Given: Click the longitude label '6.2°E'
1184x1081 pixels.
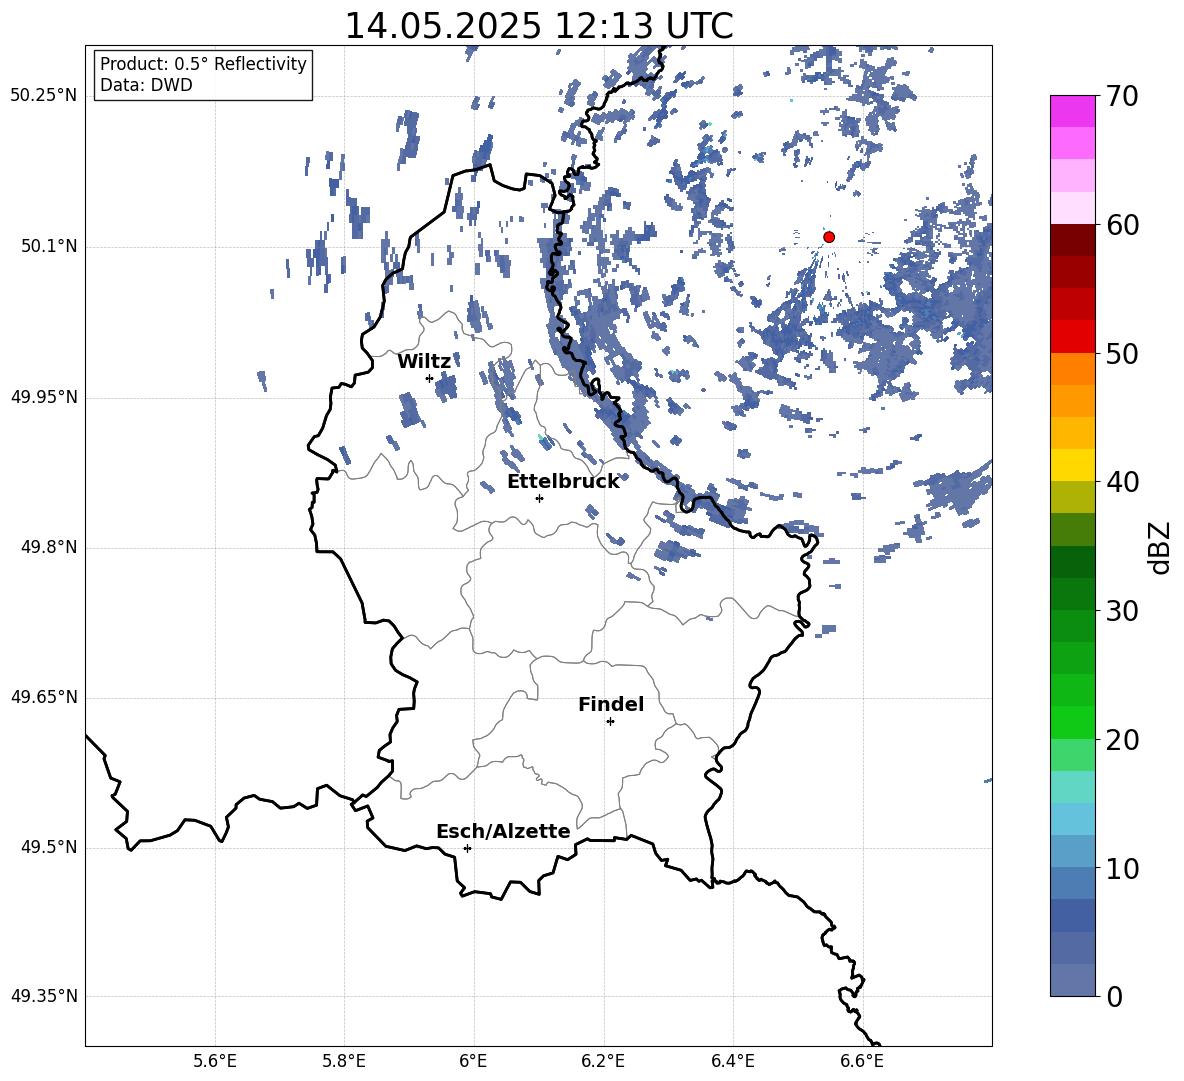Looking at the screenshot, I should point(603,1061).
